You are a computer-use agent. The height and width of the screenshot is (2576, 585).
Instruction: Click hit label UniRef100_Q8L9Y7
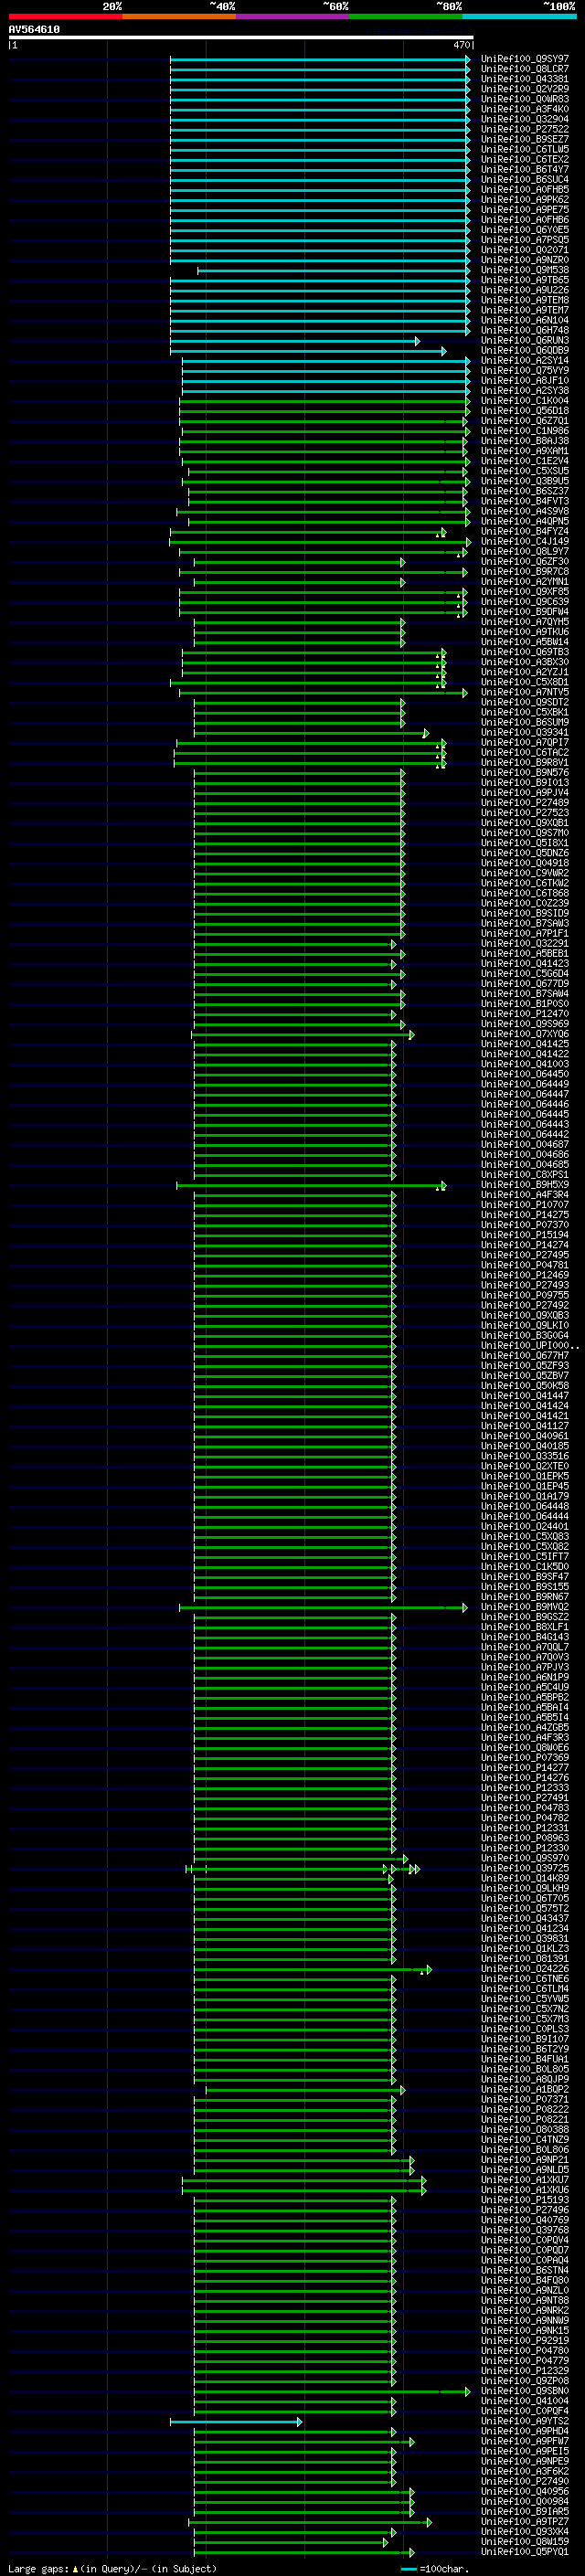coord(525,552)
